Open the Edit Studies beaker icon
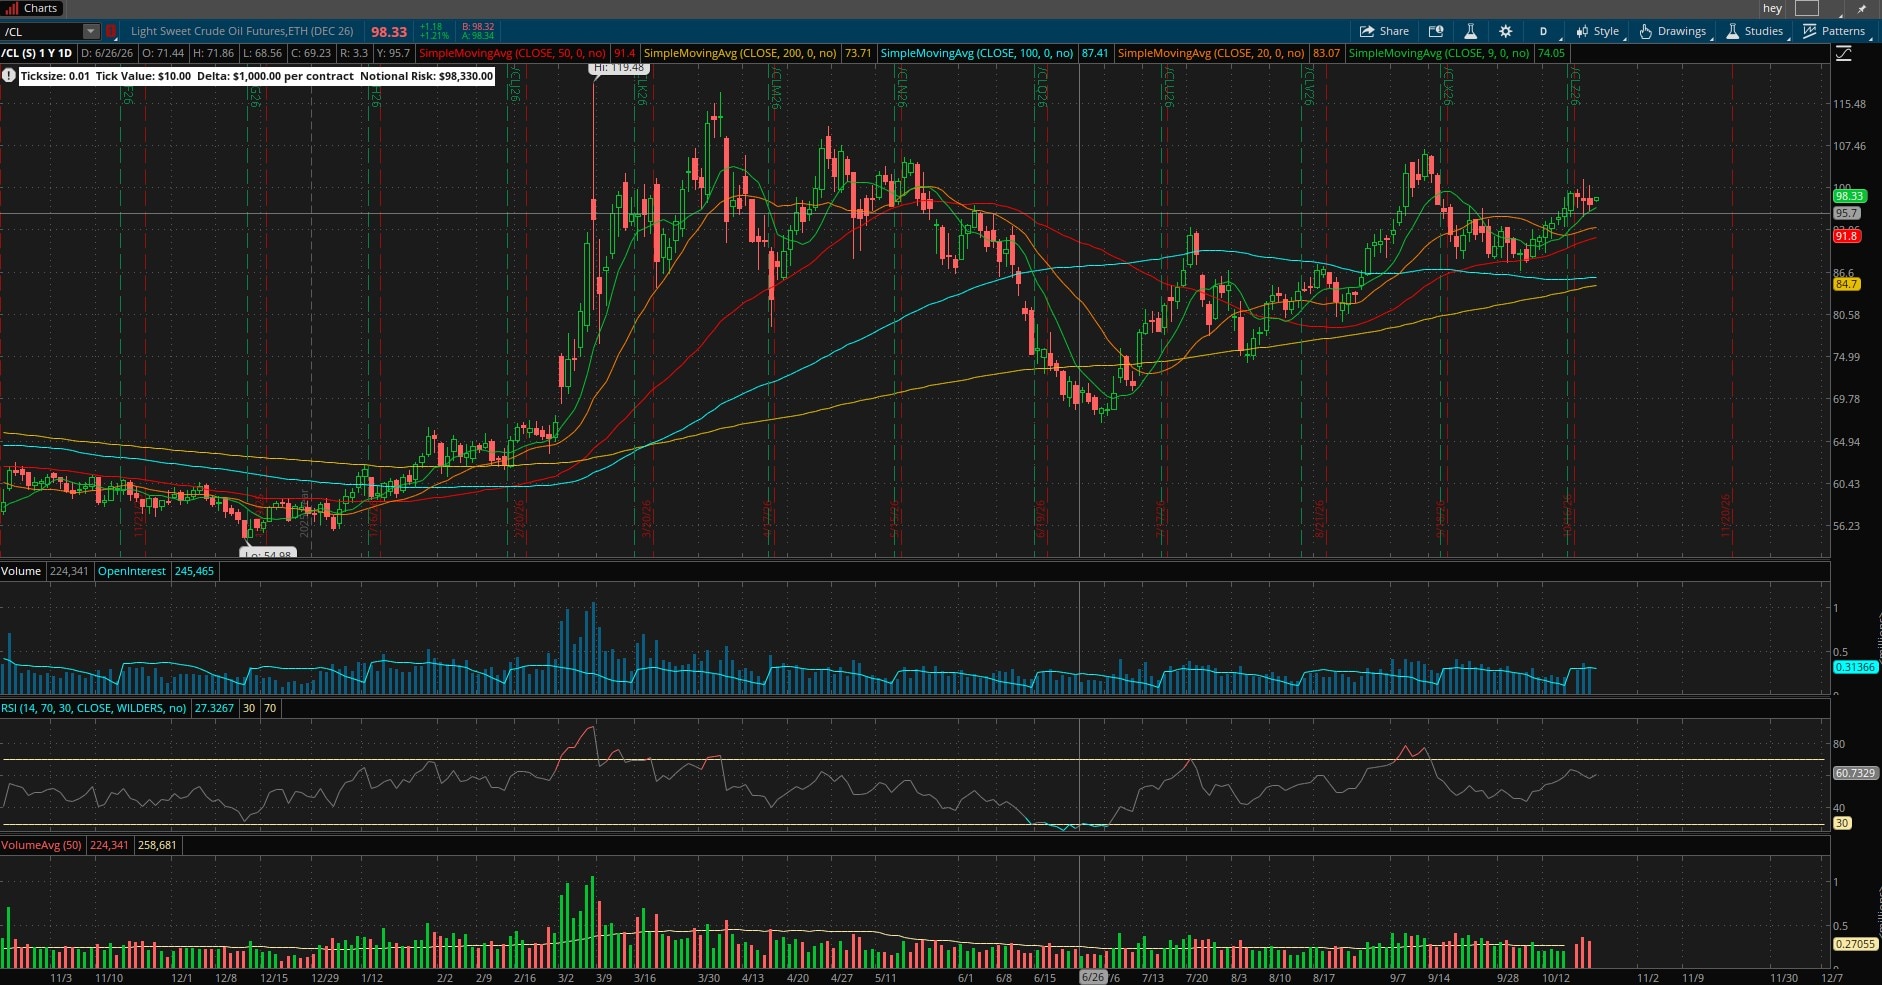This screenshot has width=1882, height=985. pos(1470,31)
